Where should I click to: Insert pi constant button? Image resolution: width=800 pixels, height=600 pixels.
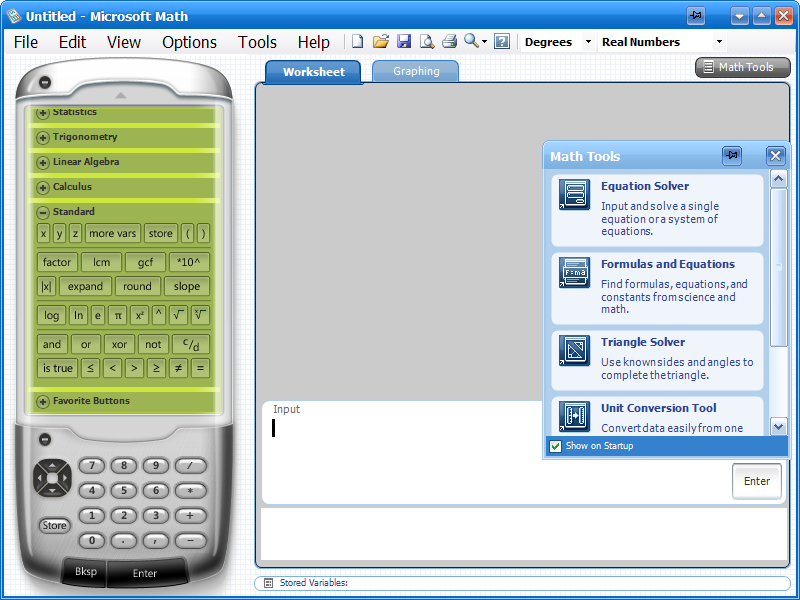[x=118, y=315]
